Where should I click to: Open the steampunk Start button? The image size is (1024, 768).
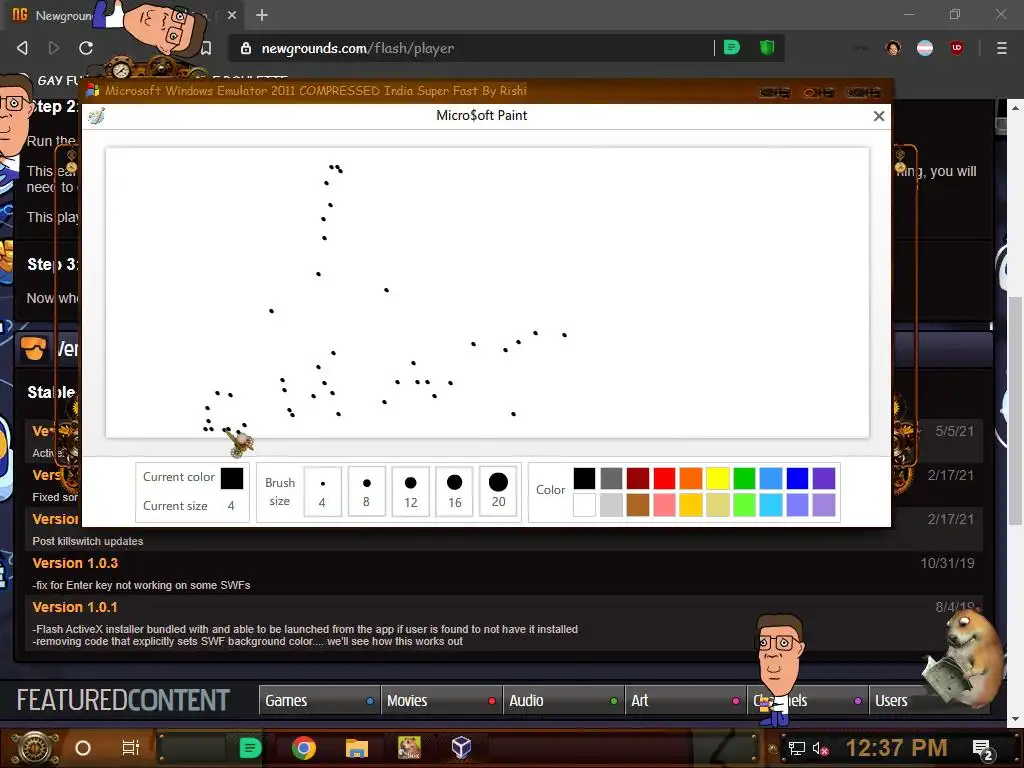pyautogui.click(x=35, y=748)
